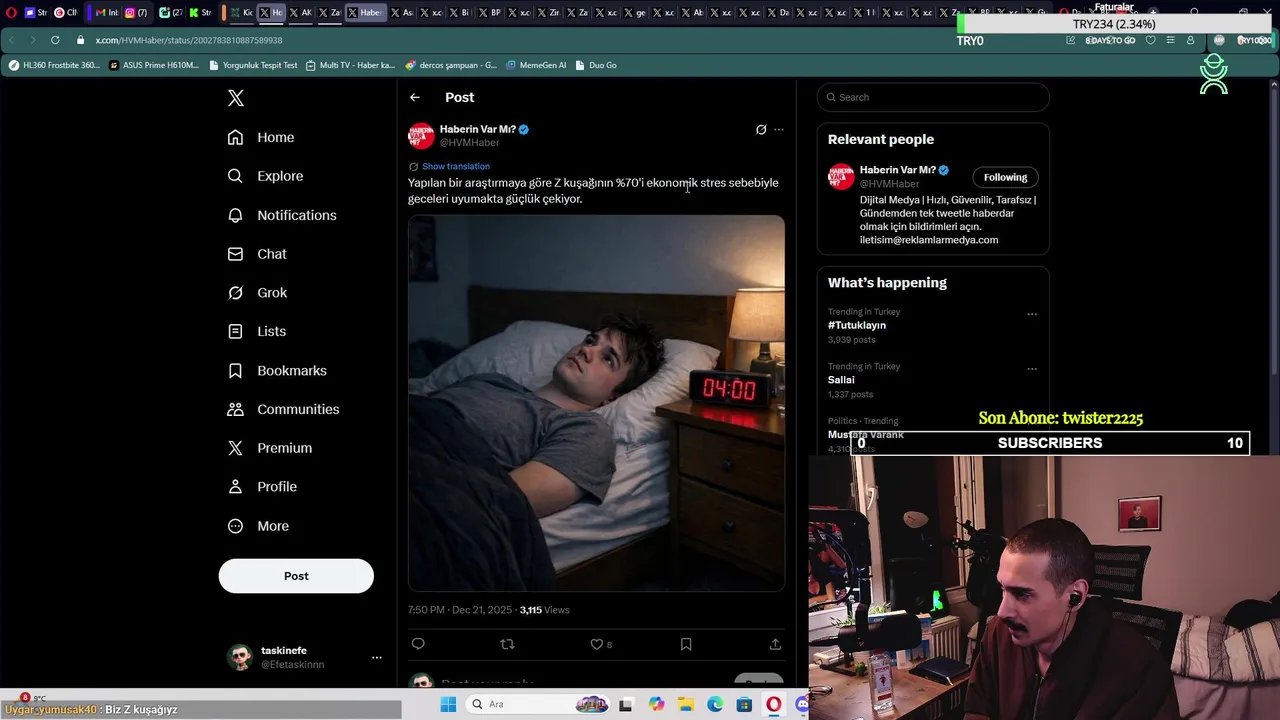This screenshot has height=720, width=1280.
Task: Click Haberin Var Mı? avatar on post
Action: pos(421,136)
